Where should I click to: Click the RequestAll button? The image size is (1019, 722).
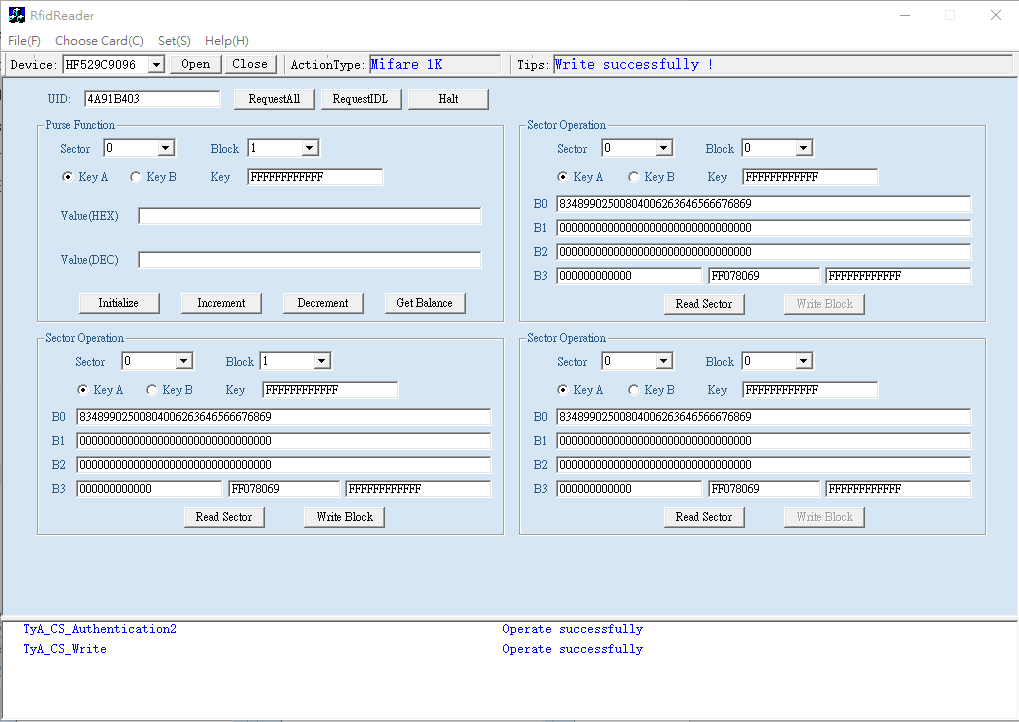(x=274, y=99)
